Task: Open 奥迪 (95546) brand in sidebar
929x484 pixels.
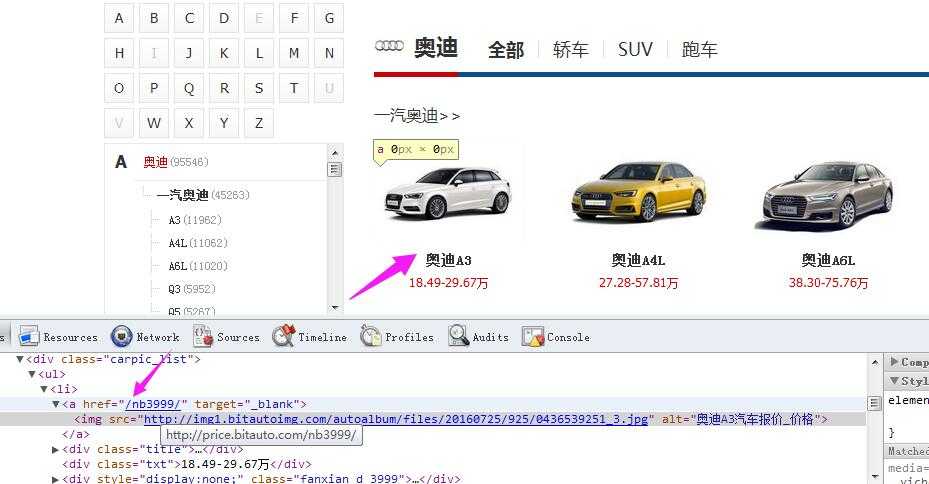Action: [176, 162]
